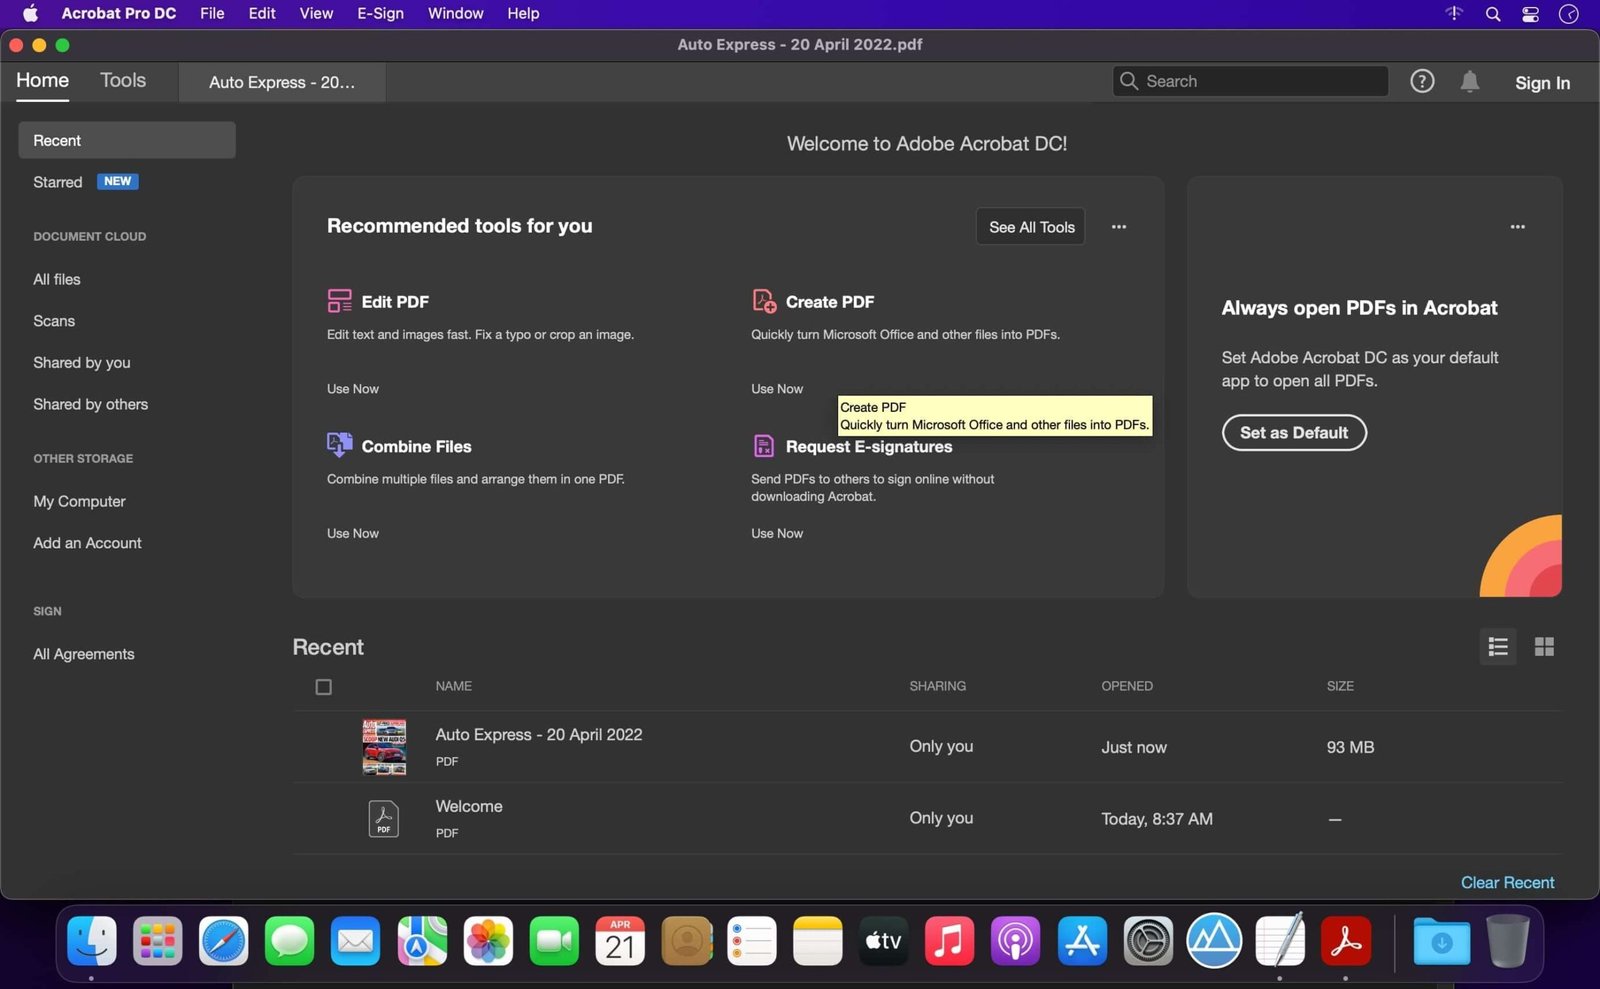Viewport: 1600px width, 989px height.
Task: Click the magnifier in the menu bar
Action: [x=1492, y=14]
